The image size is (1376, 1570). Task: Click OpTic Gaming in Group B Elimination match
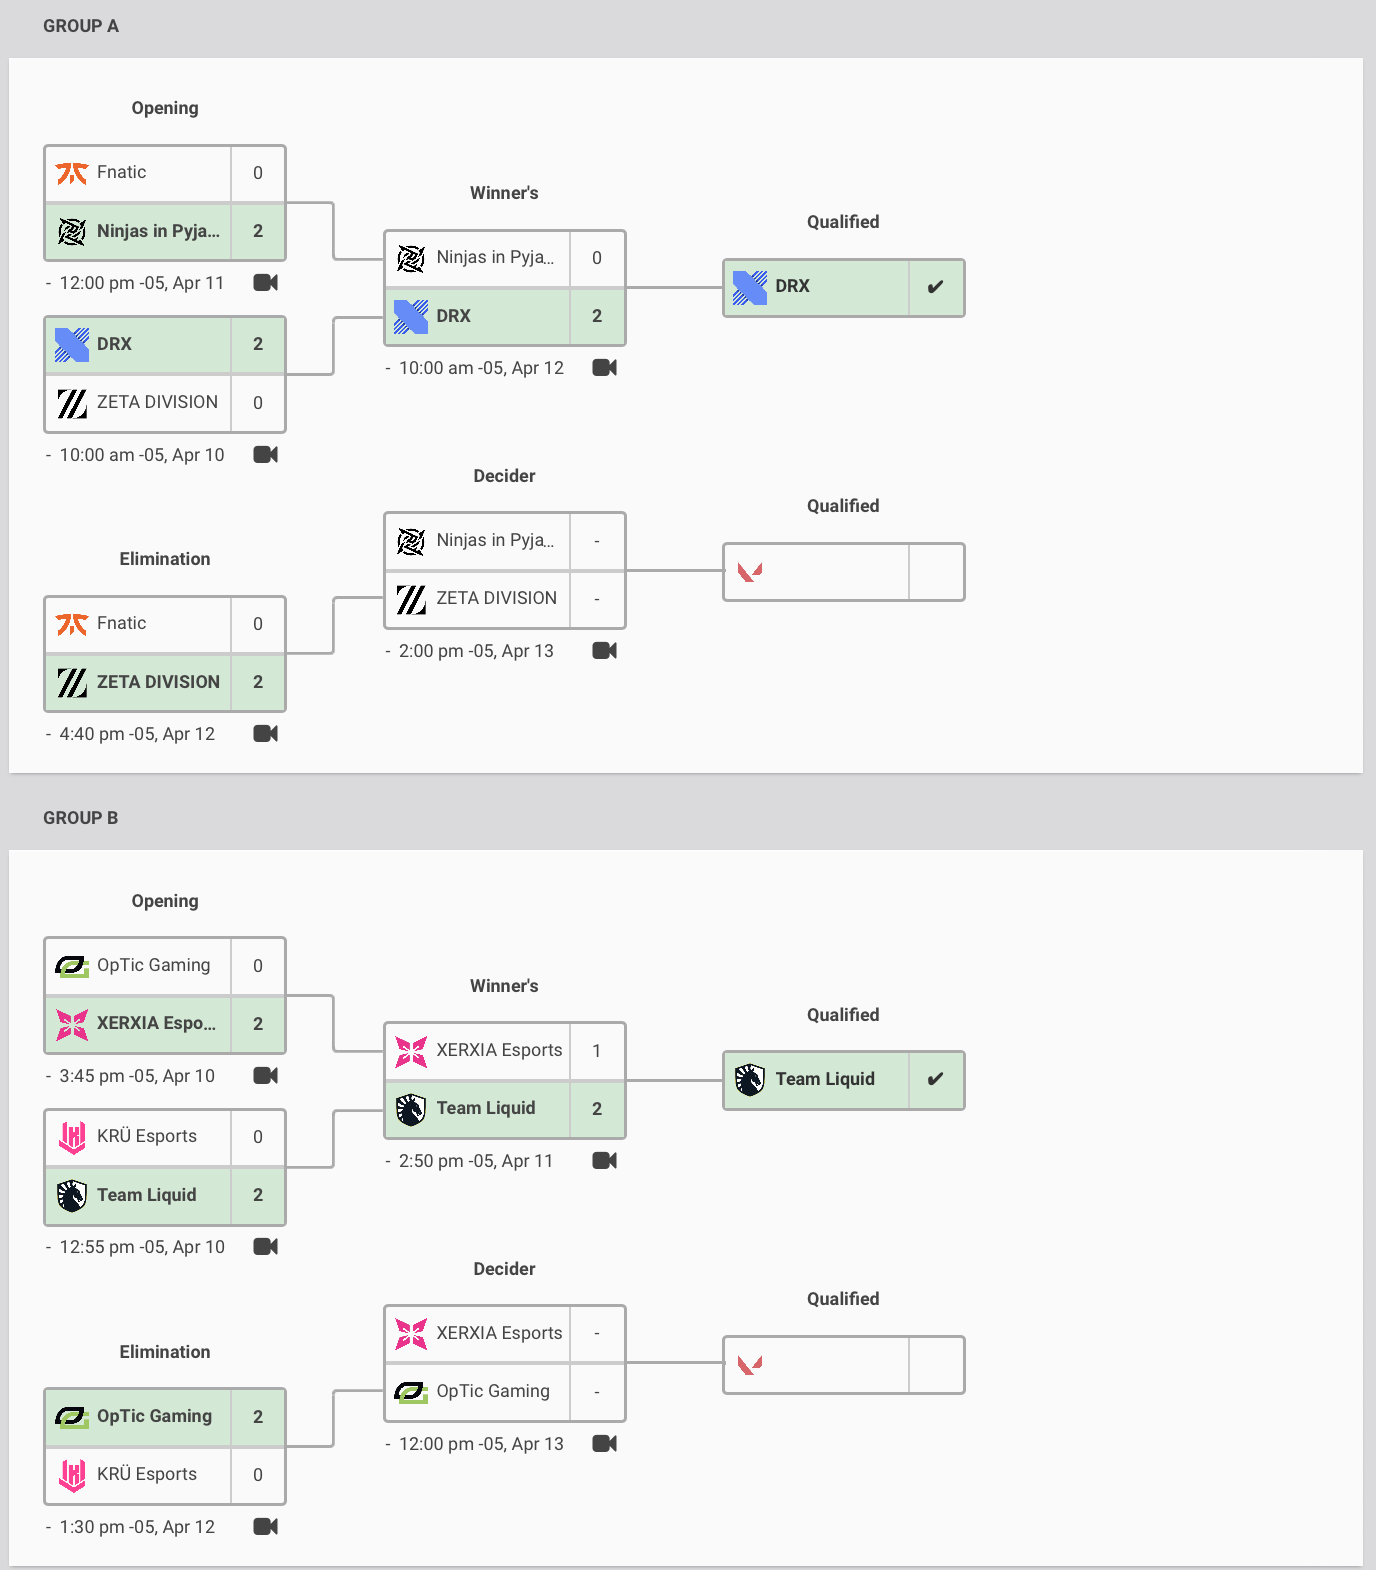click(x=154, y=1417)
